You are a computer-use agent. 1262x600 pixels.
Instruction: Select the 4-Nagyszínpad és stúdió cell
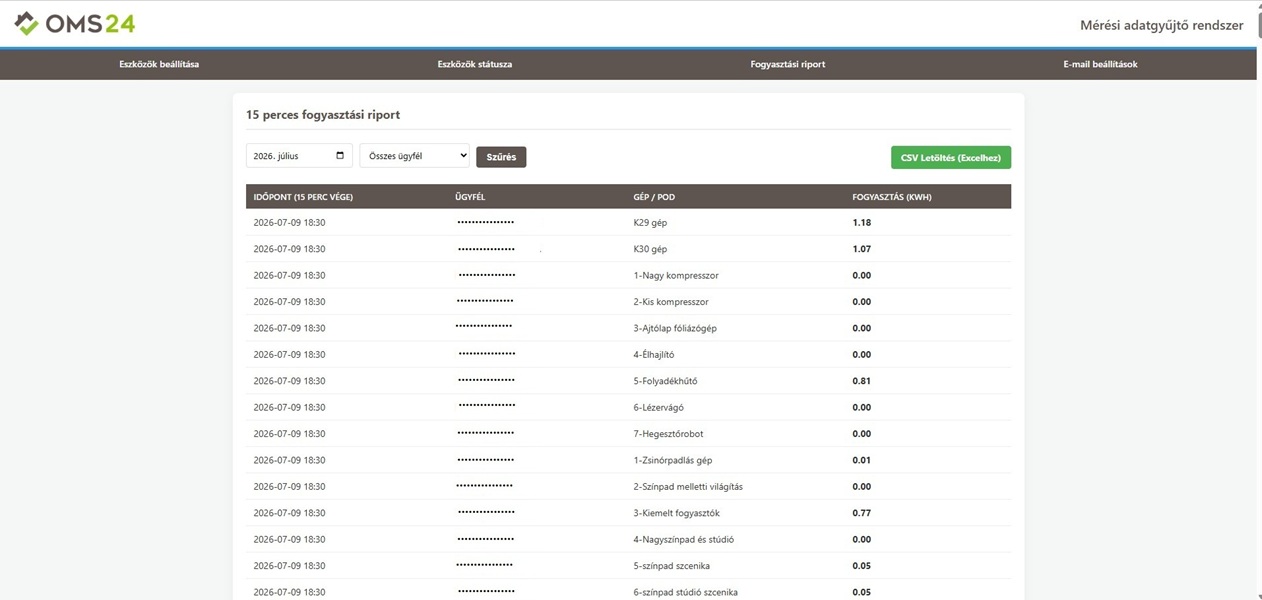684,540
